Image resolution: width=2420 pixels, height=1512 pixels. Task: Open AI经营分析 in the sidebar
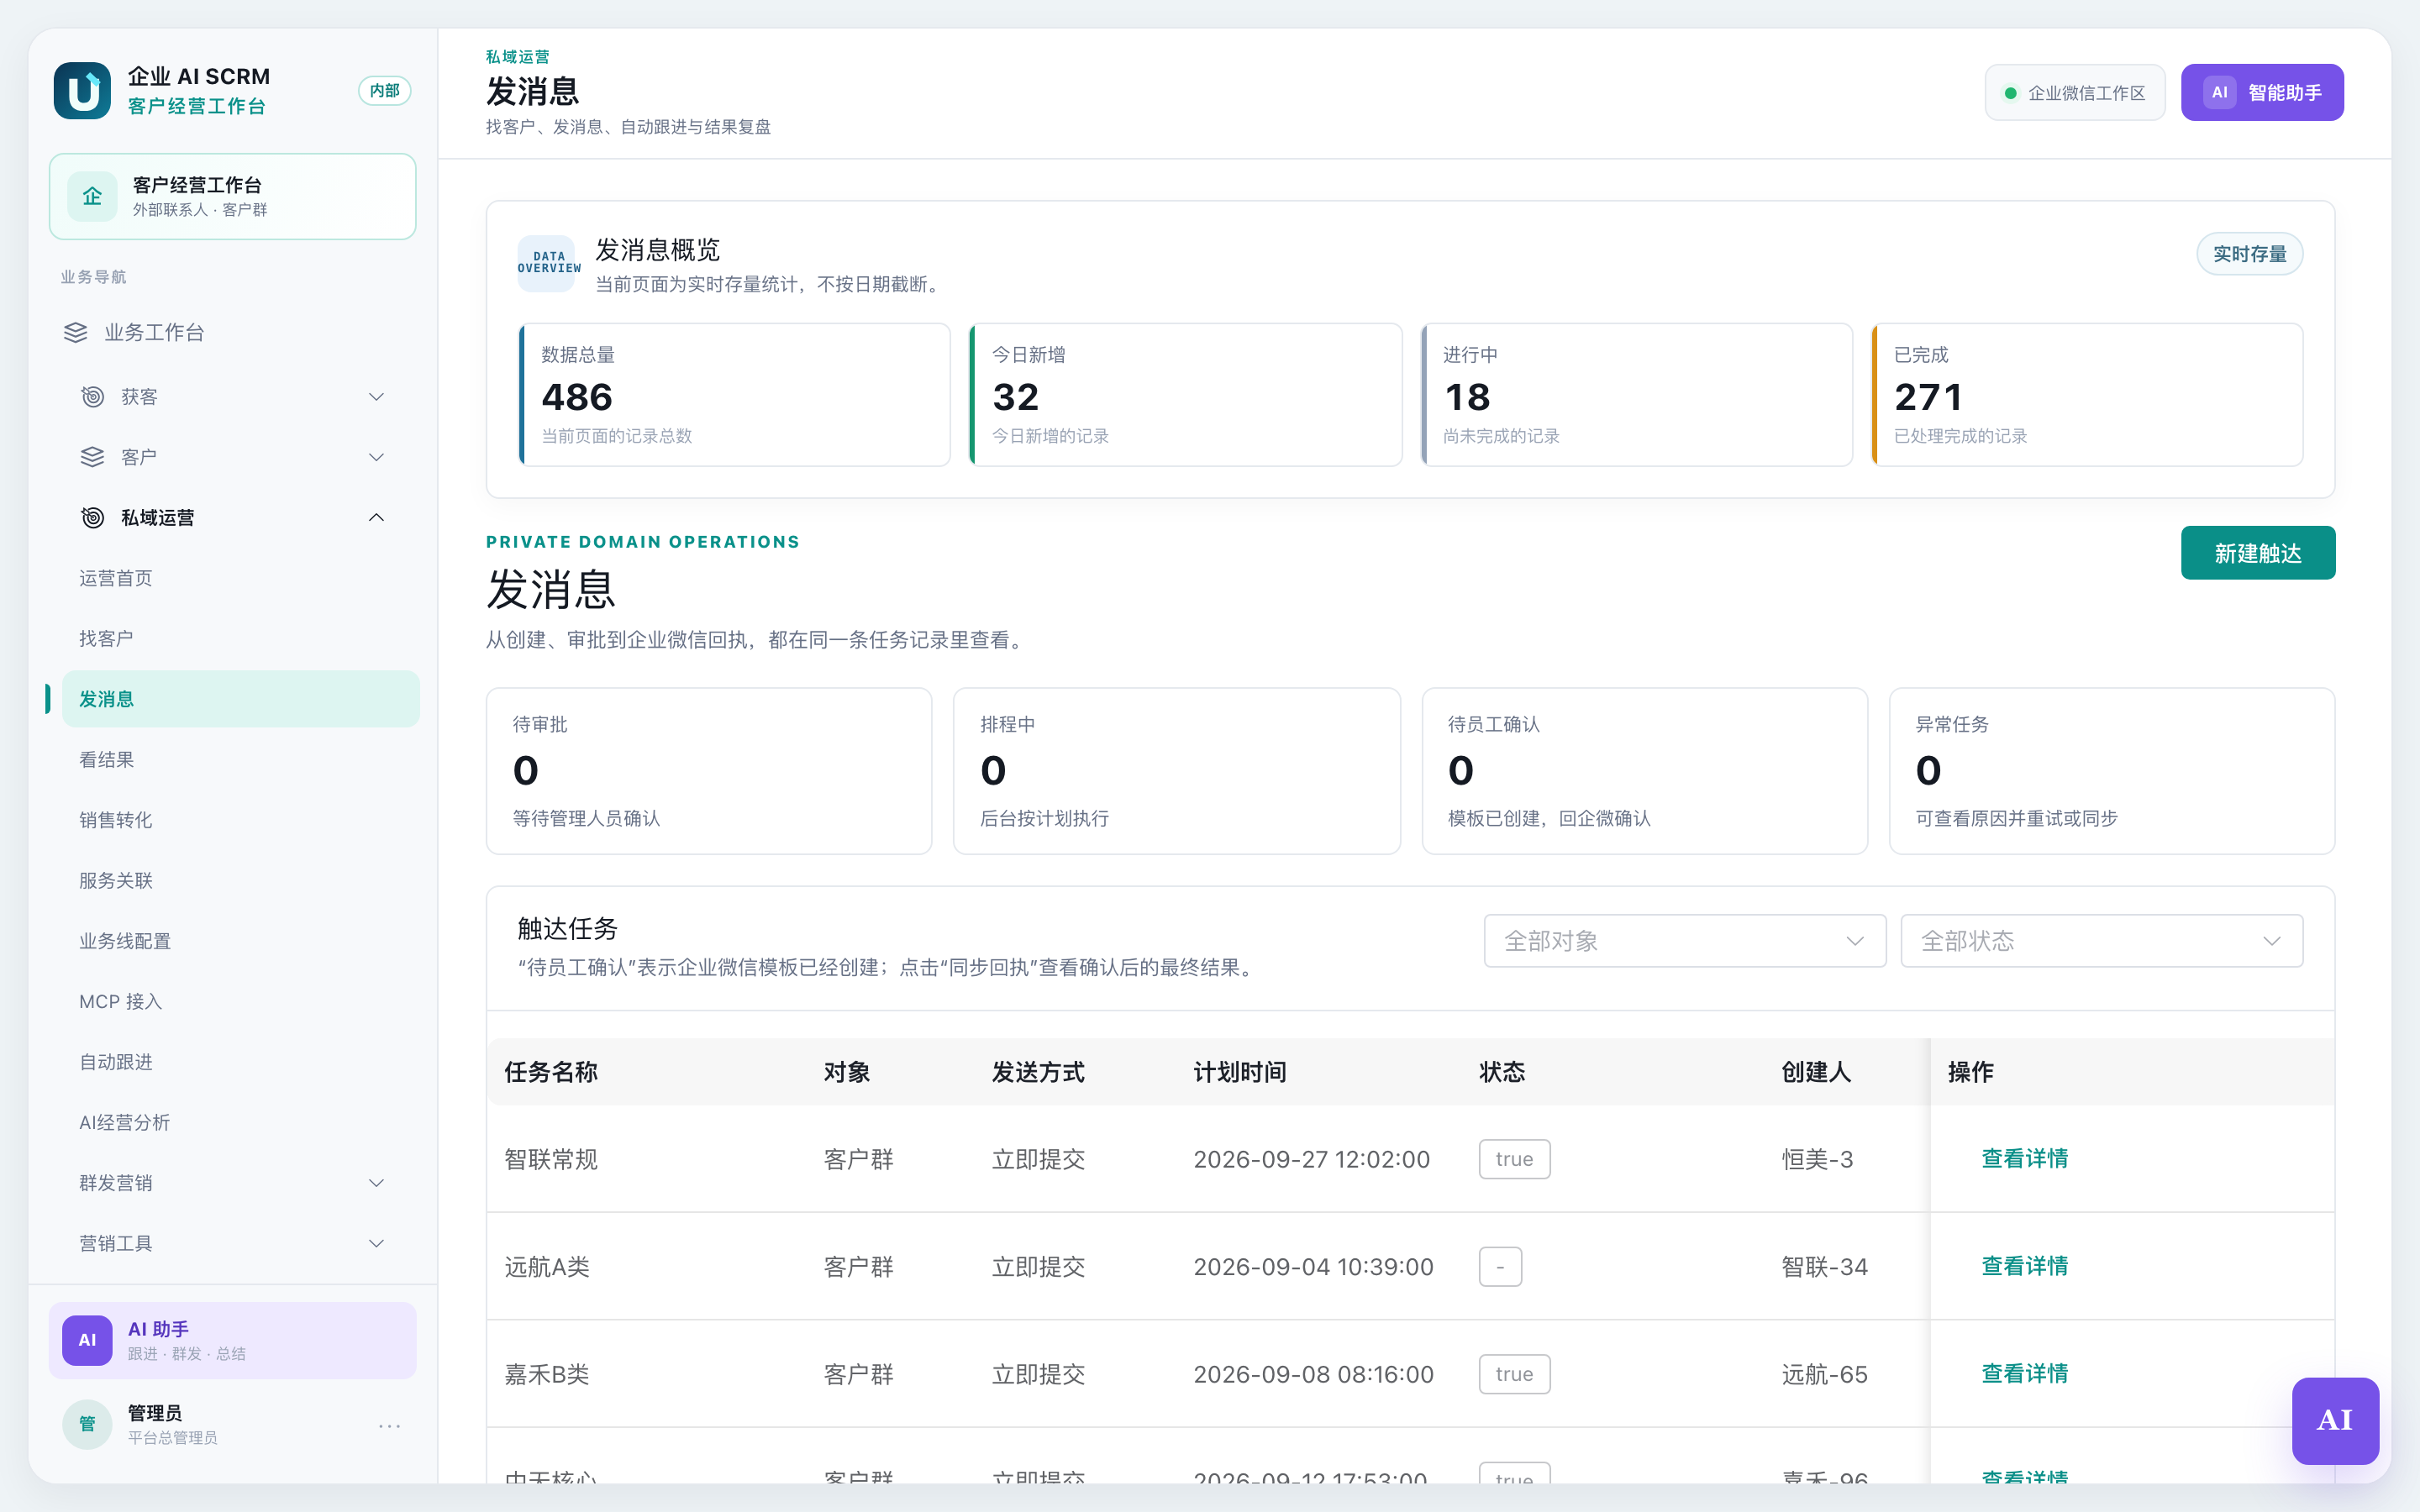[240, 1122]
